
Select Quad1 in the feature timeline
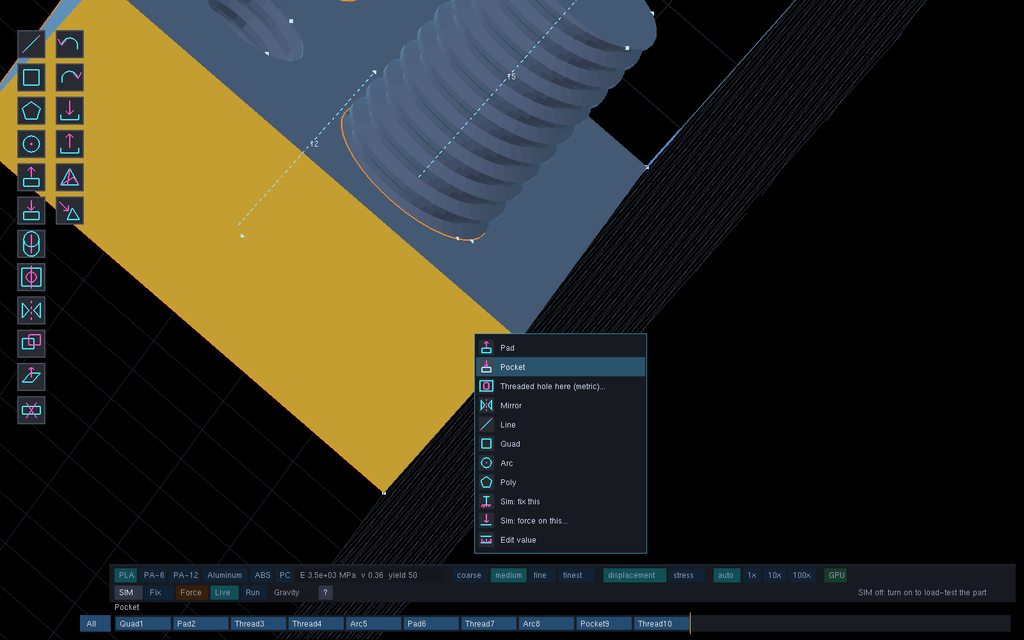(x=143, y=624)
